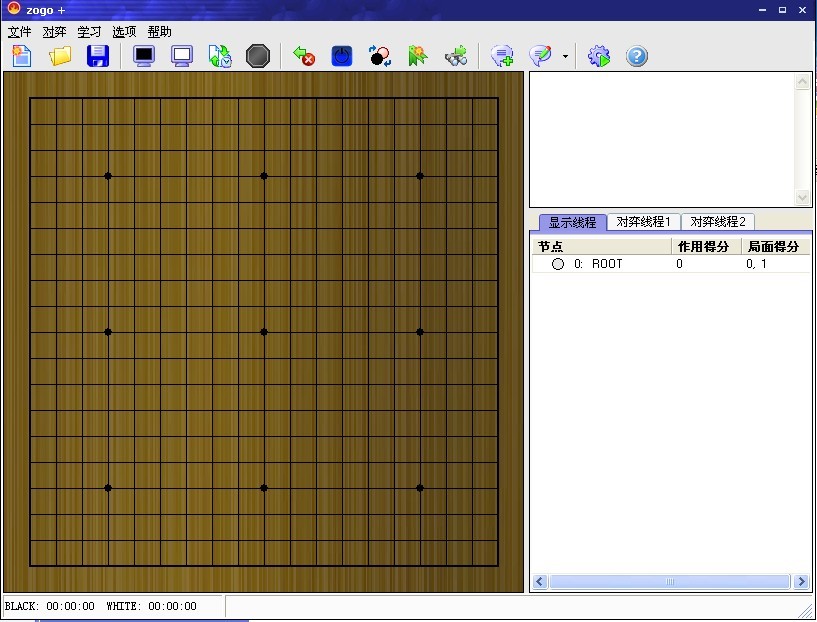Open the help question mark icon
This screenshot has height=622, width=817.
coord(637,56)
